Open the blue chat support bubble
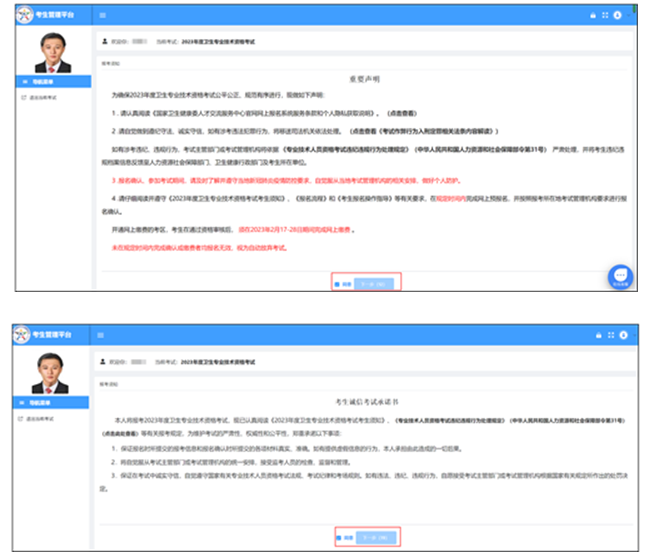Screen dimensions: 657x557 point(621,277)
